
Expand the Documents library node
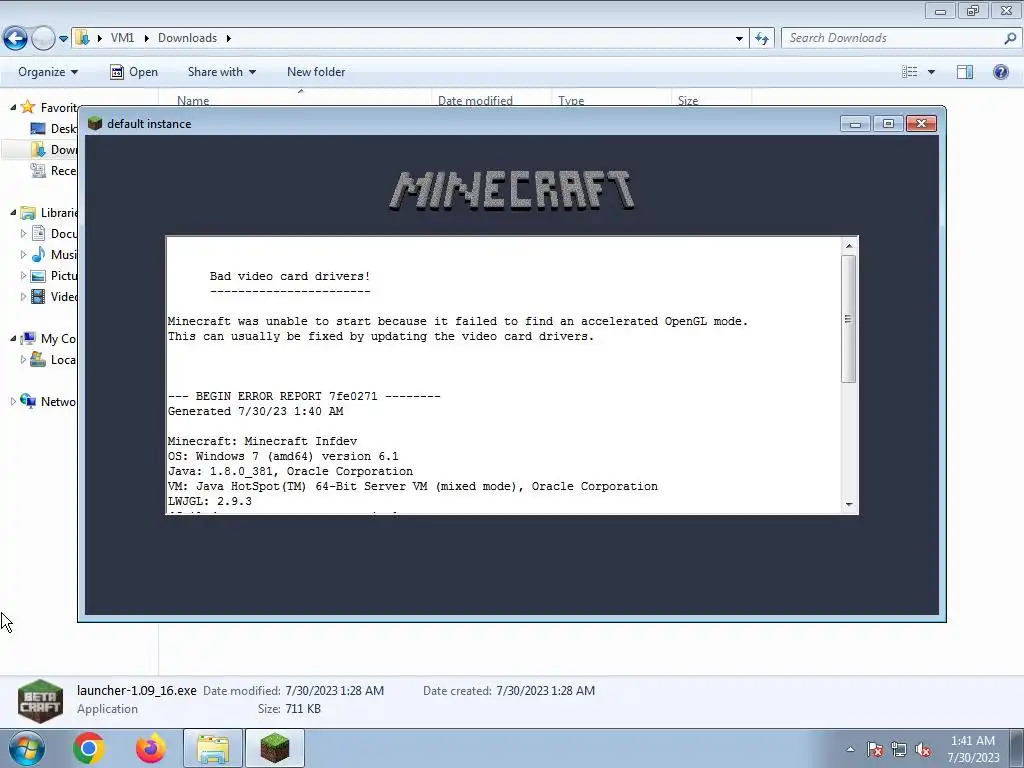(24, 233)
